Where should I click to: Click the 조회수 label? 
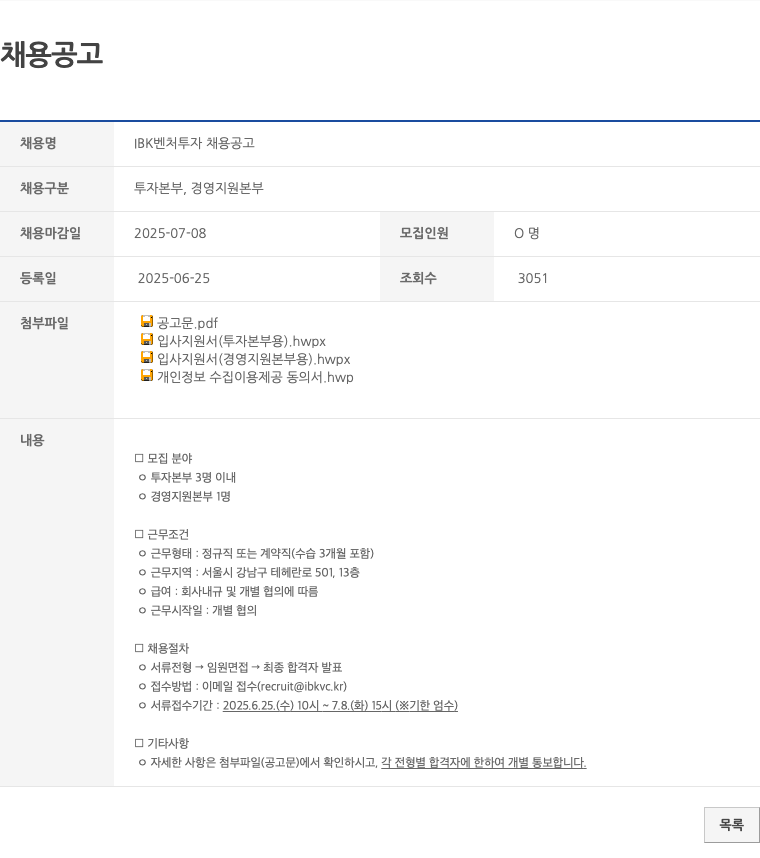coord(418,278)
